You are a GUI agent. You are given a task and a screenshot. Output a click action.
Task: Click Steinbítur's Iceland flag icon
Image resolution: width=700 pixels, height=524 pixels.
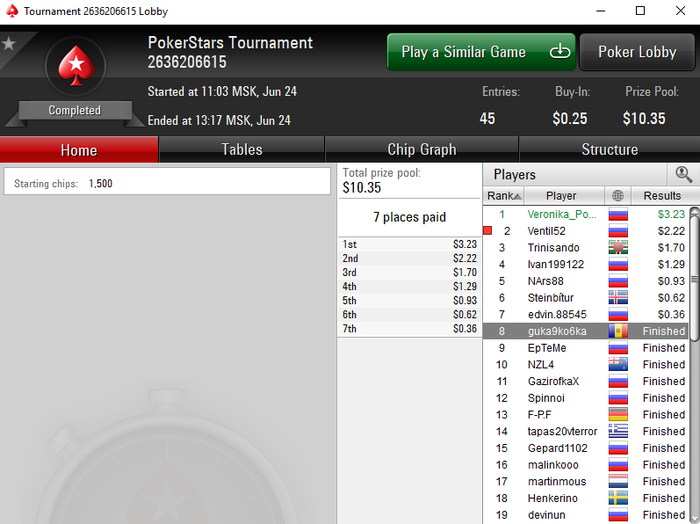pyautogui.click(x=618, y=298)
